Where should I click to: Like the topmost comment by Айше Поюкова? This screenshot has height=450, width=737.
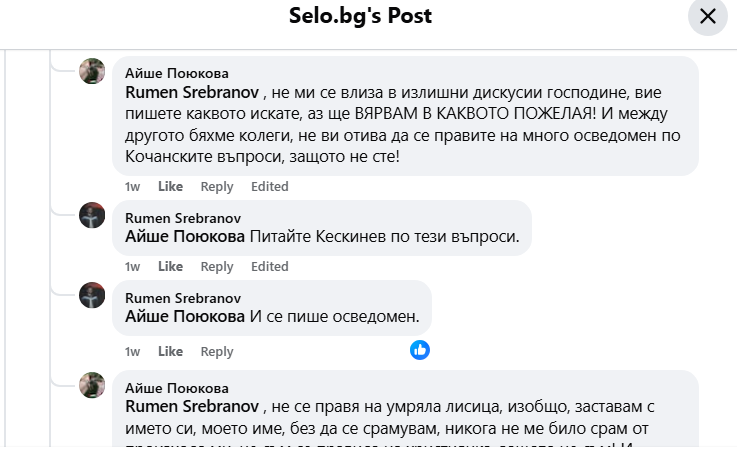pos(171,187)
